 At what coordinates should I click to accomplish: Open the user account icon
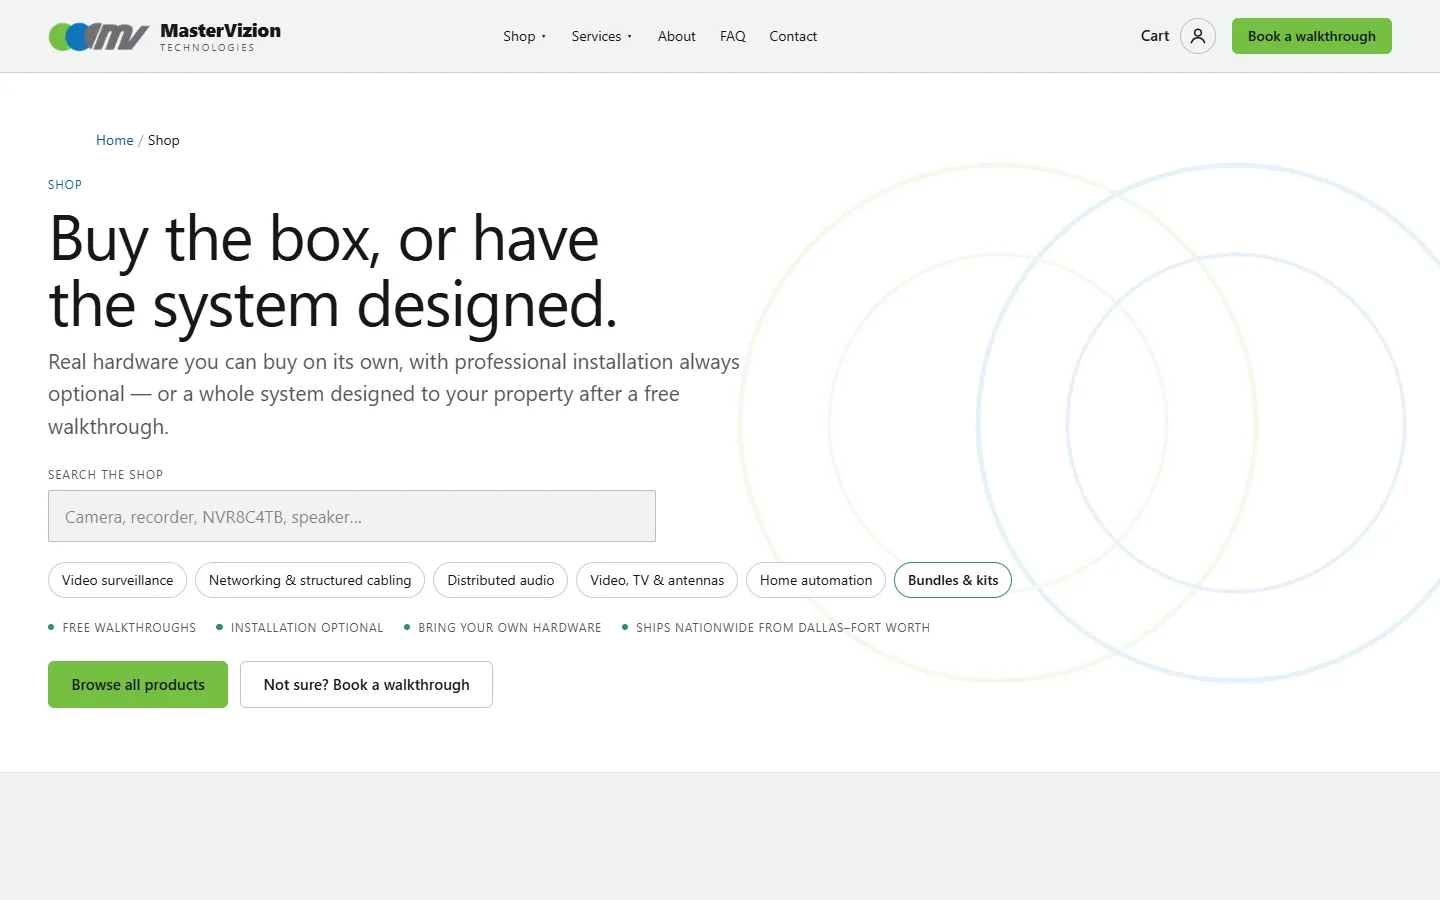[1198, 36]
